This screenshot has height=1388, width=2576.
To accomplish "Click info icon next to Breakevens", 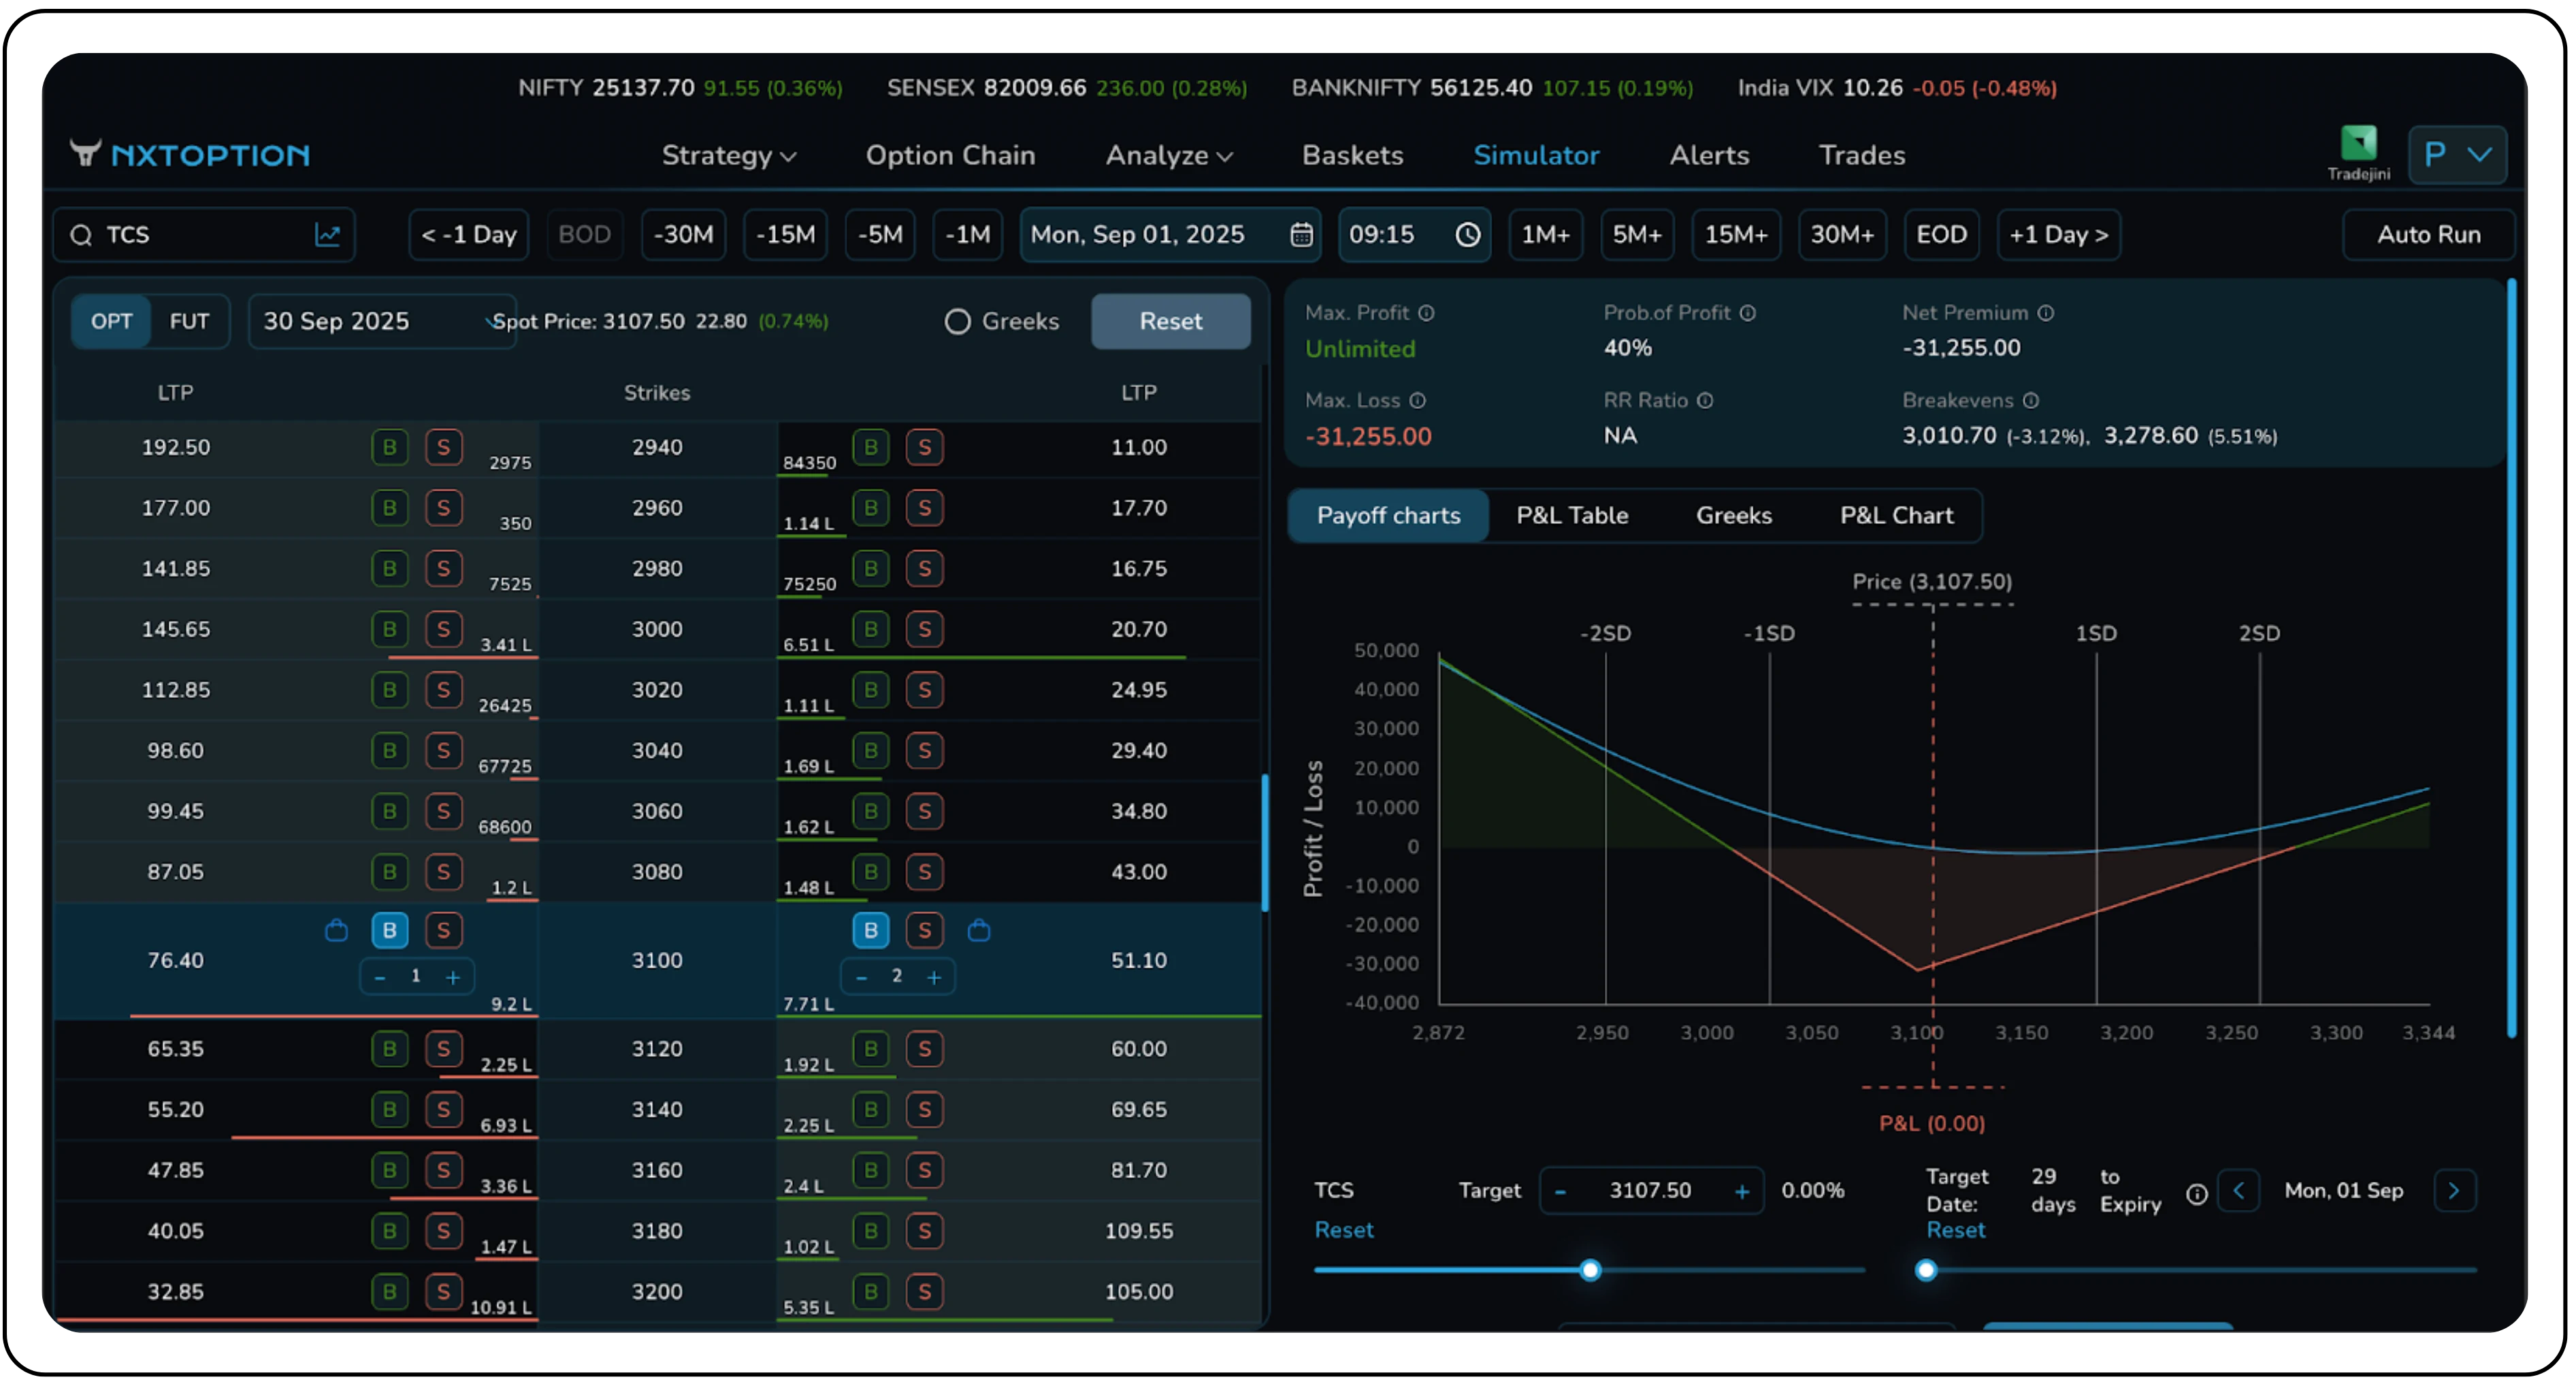I will click(2030, 401).
